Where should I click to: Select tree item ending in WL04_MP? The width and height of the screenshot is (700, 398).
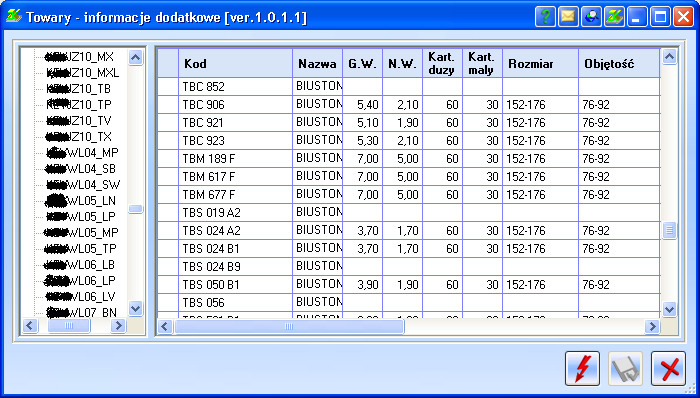(83, 153)
